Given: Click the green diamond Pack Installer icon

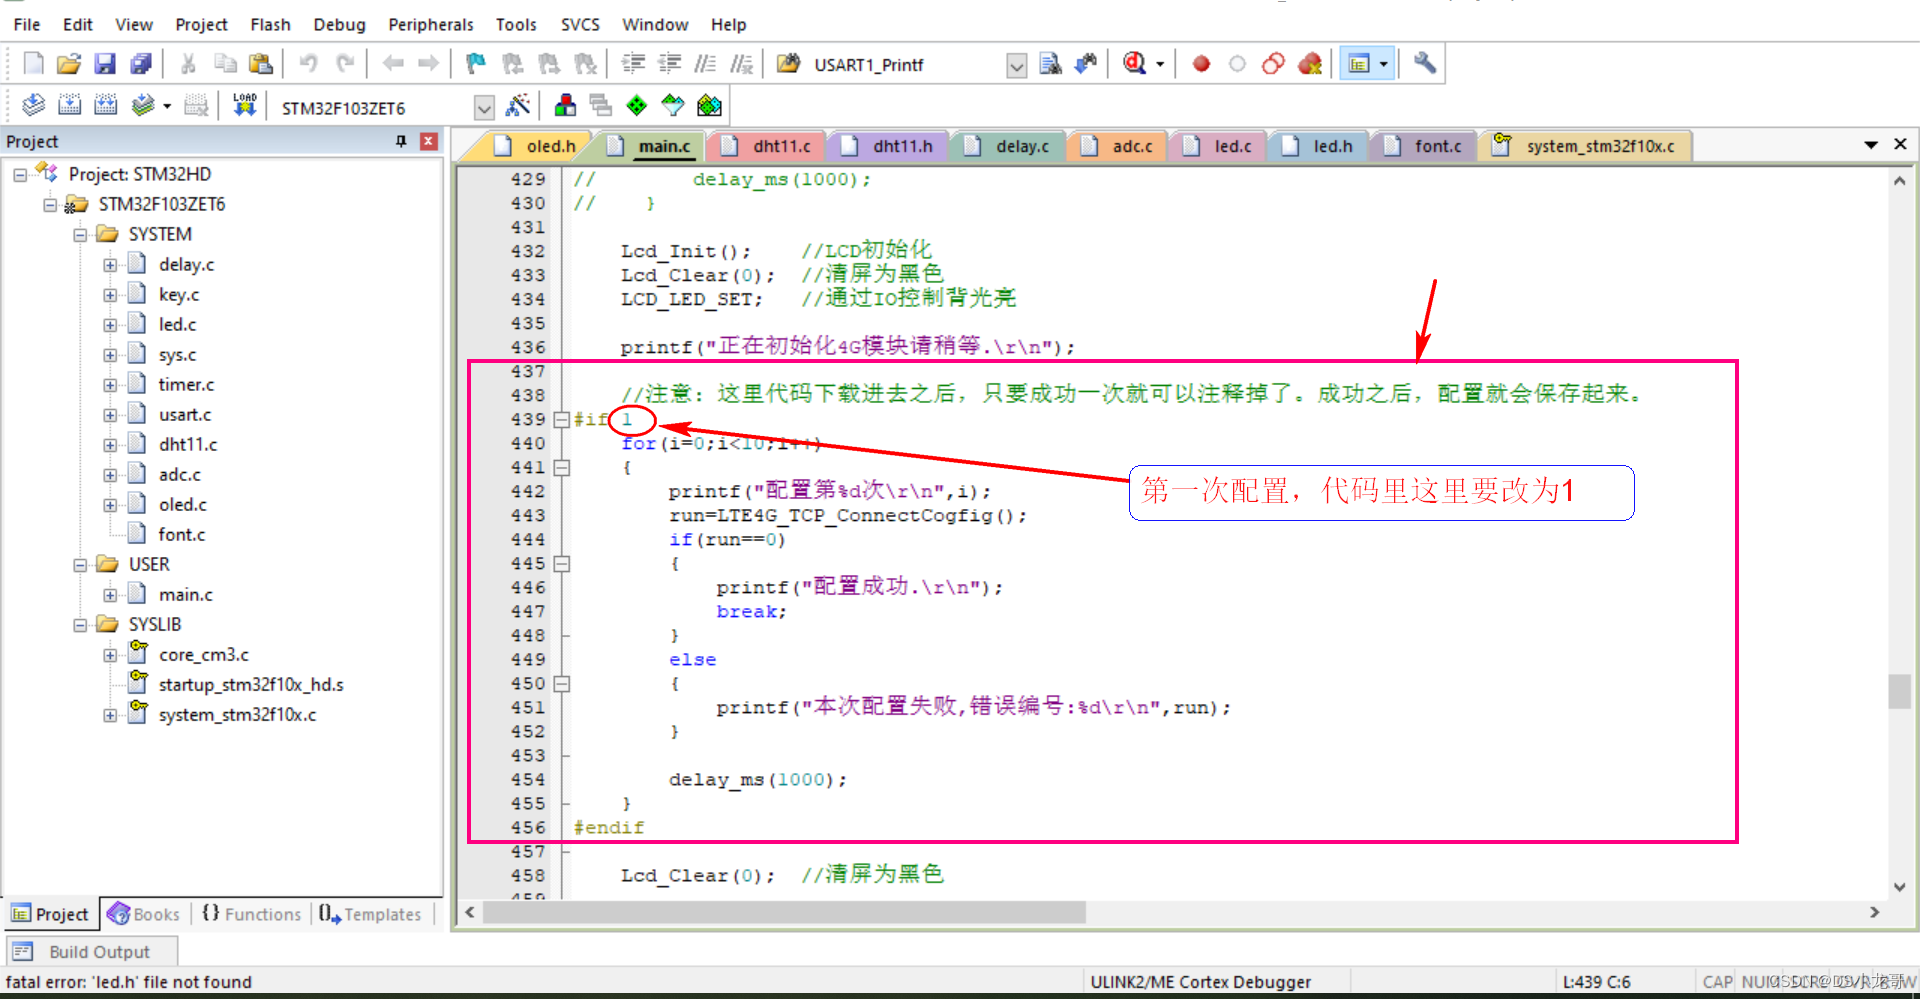Looking at the screenshot, I should (x=636, y=105).
